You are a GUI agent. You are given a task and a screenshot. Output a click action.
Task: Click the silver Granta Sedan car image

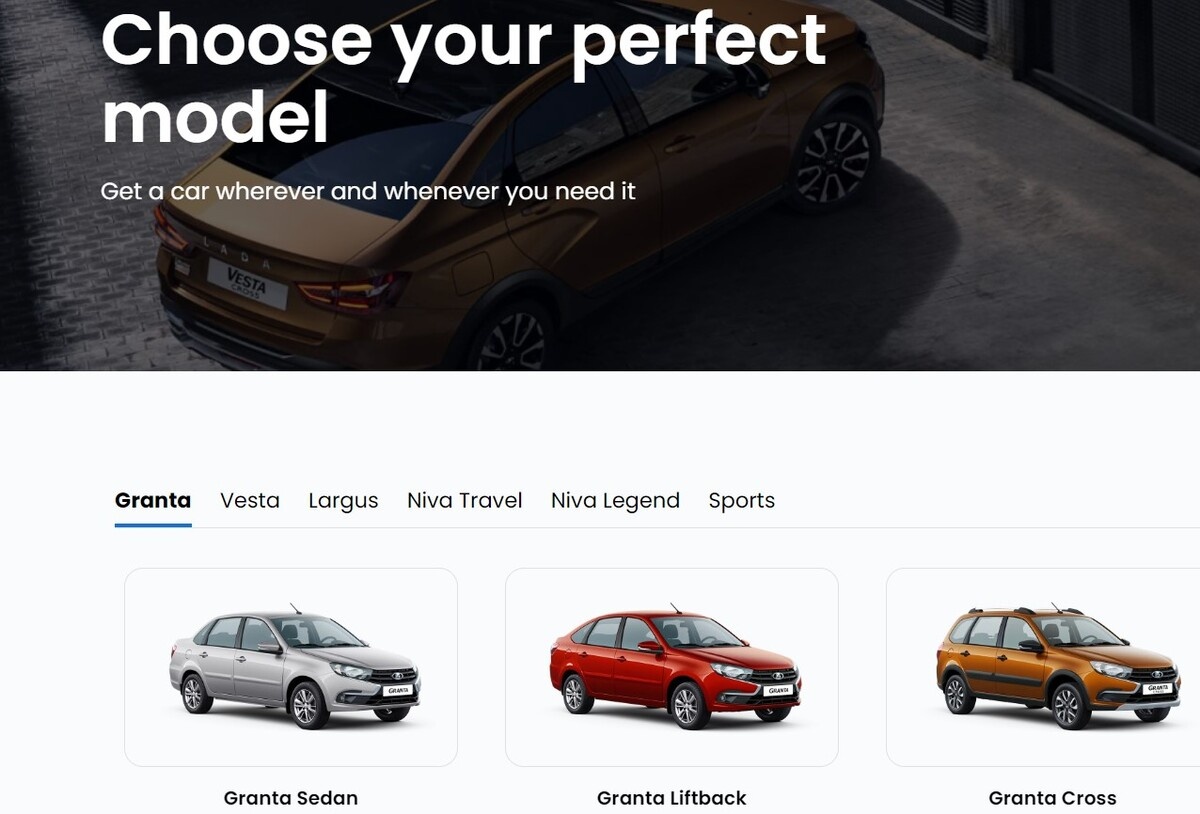[295, 666]
